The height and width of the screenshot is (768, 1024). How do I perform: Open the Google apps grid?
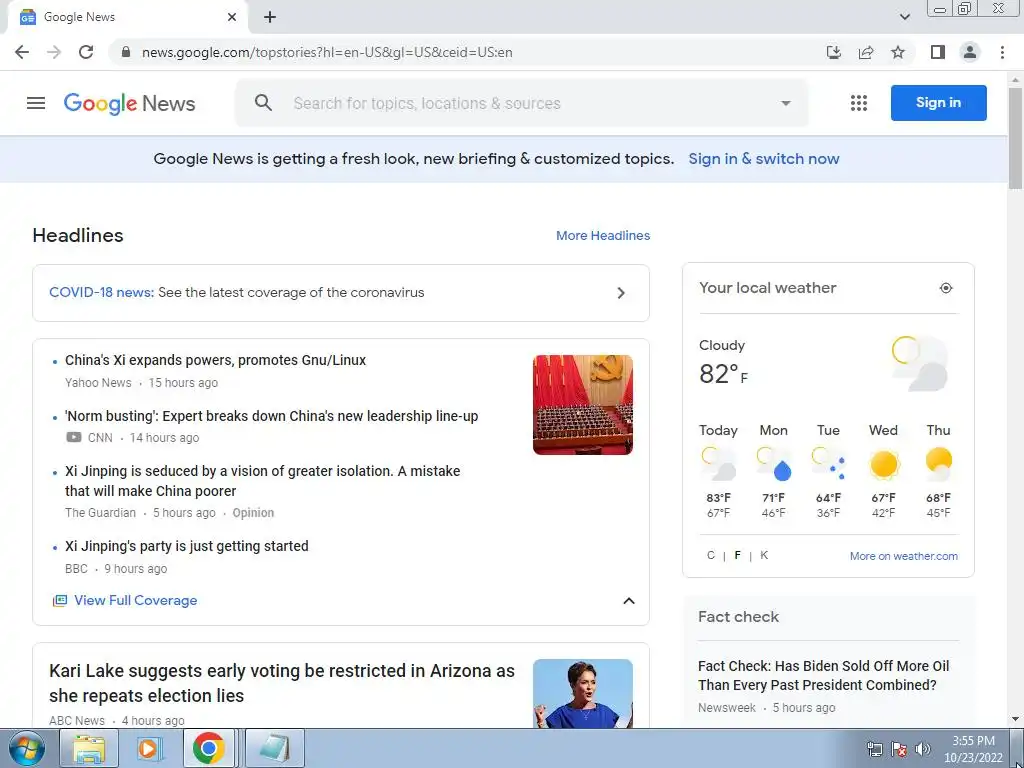click(859, 103)
